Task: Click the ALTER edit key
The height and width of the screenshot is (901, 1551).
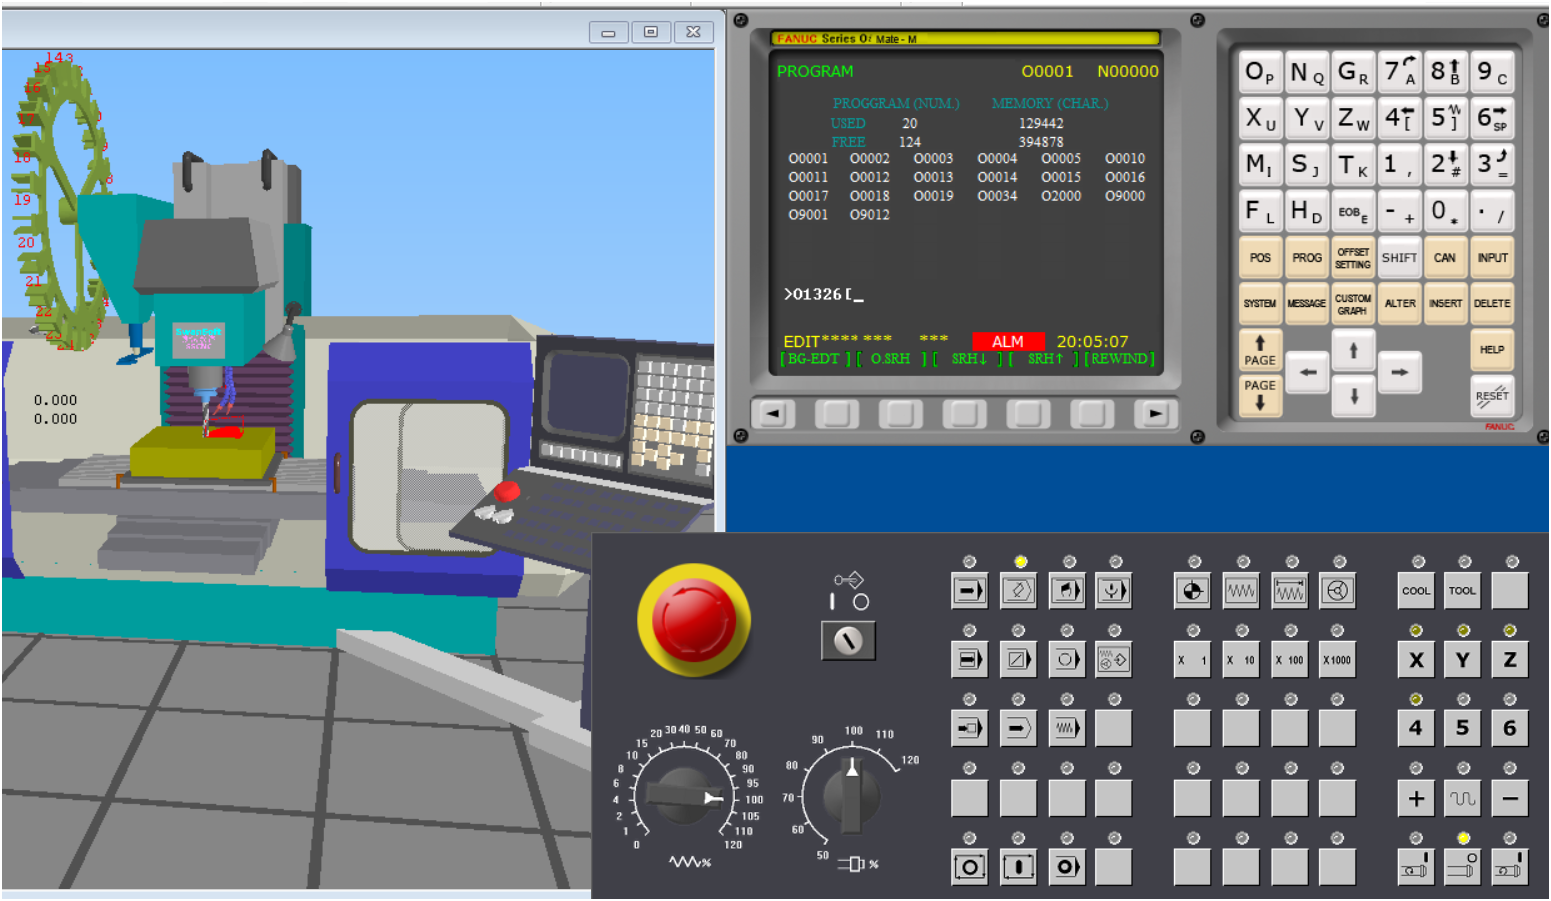Action: pyautogui.click(x=1399, y=303)
